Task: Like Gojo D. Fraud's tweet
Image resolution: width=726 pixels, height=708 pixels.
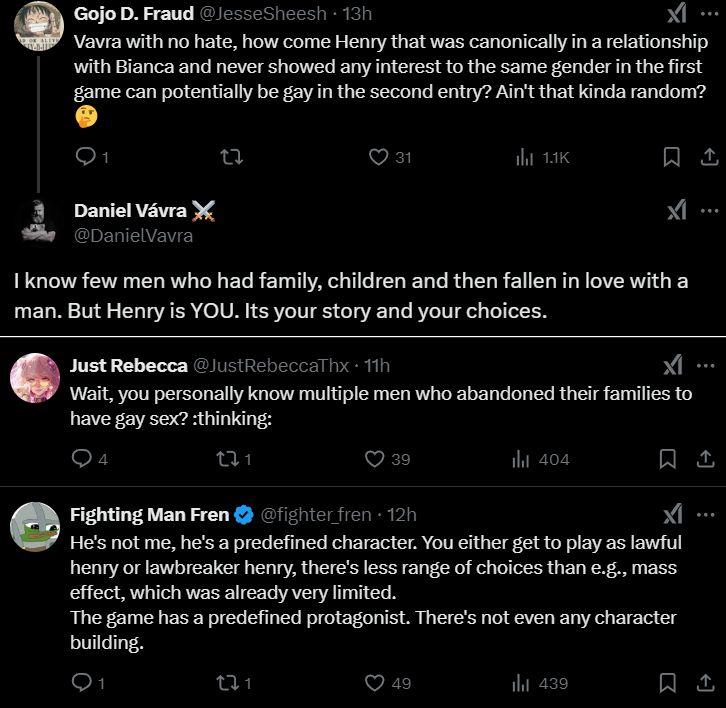Action: click(378, 157)
